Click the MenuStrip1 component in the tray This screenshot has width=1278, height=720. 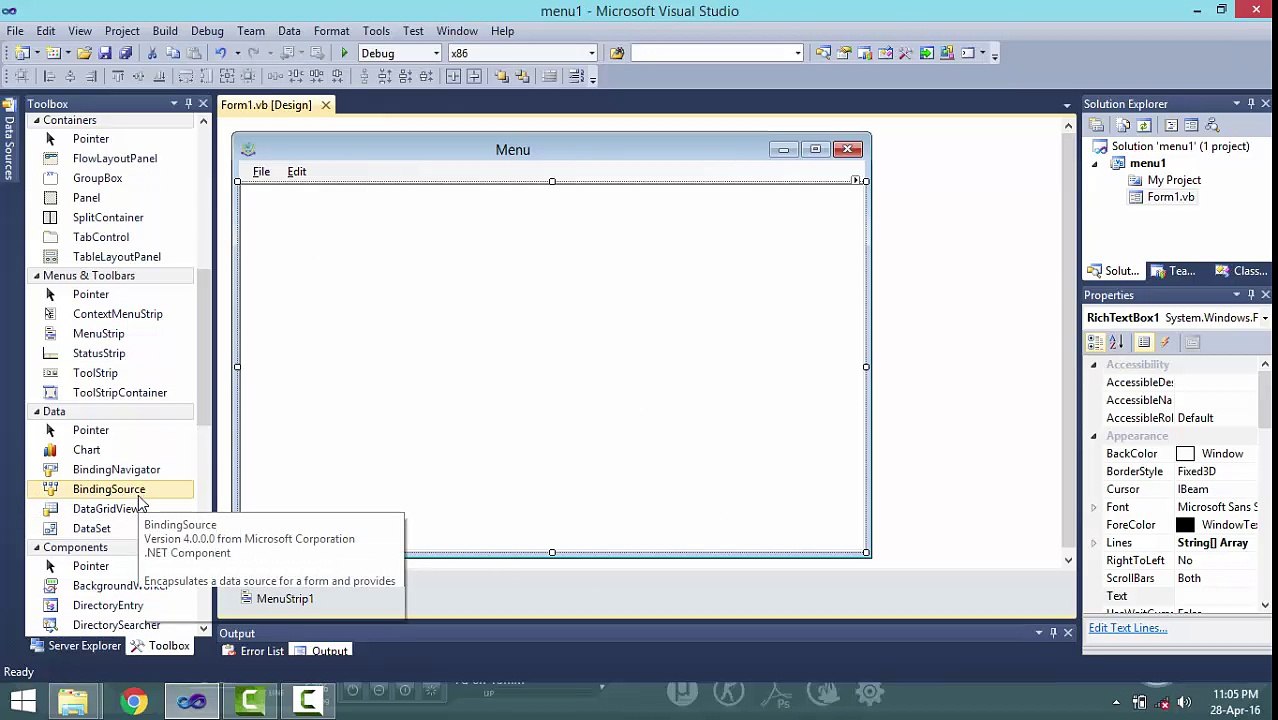point(277,598)
